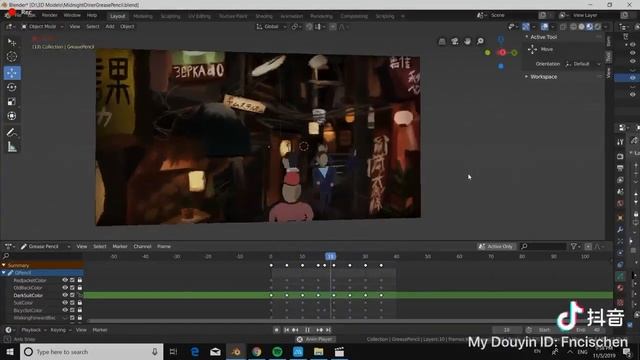Hide OldBlackColor layer
The width and height of the screenshot is (640, 360).
[x=65, y=287]
